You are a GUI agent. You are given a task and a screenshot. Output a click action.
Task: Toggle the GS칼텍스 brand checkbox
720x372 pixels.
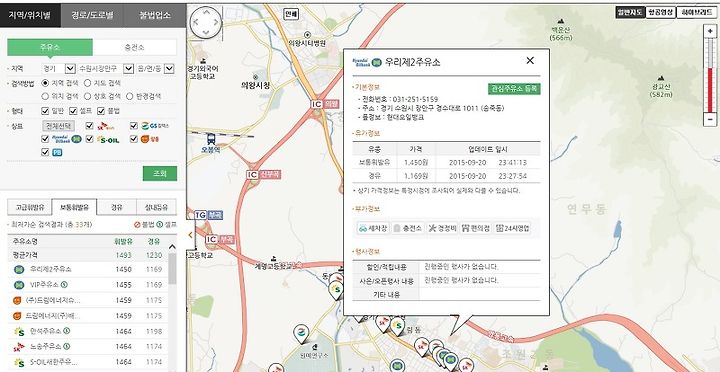point(134,125)
